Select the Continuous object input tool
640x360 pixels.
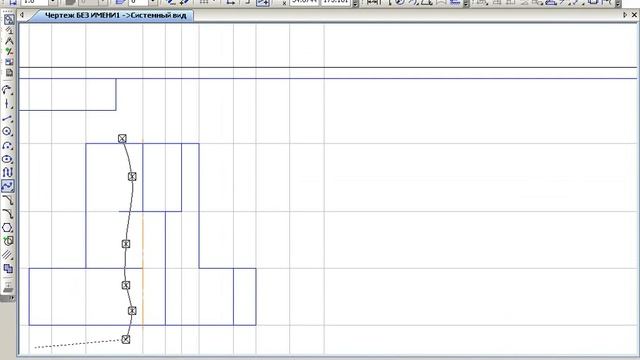[8, 173]
